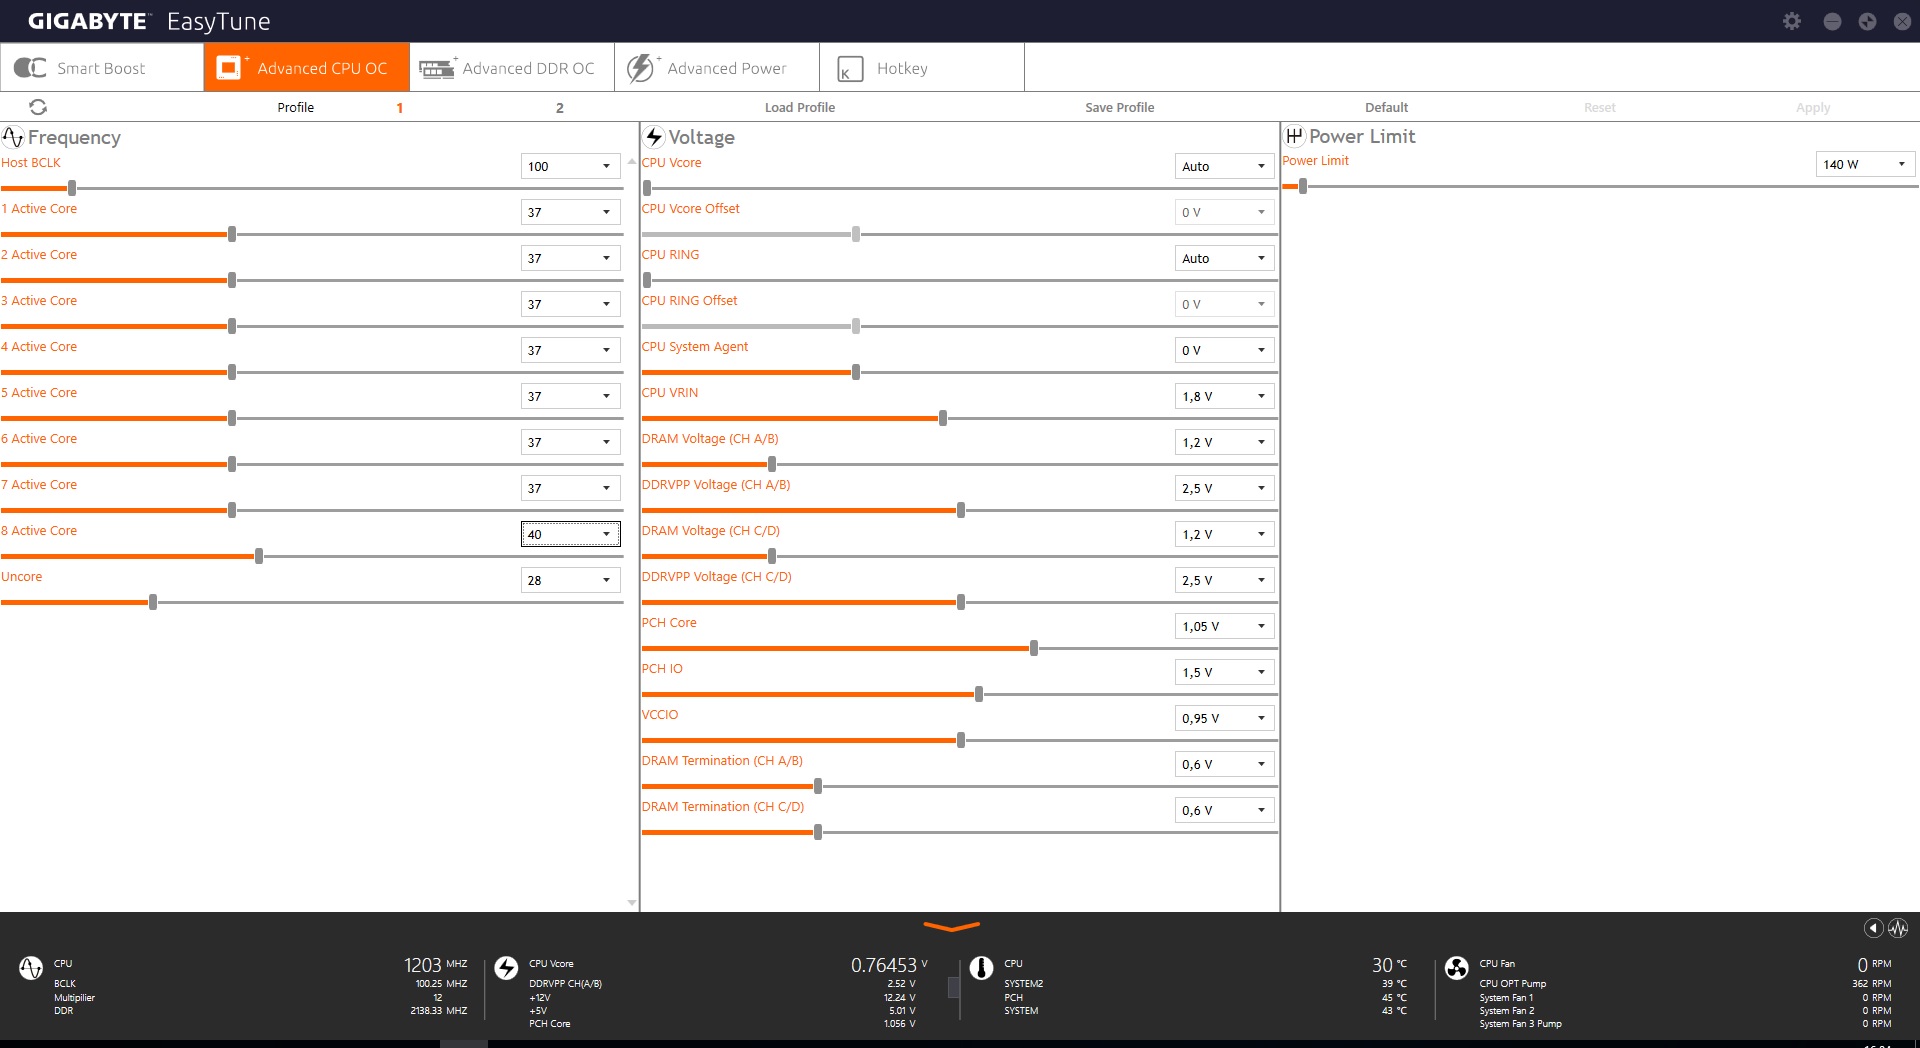Image resolution: width=1920 pixels, height=1048 pixels.
Task: Open the settings gear in title bar
Action: click(x=1792, y=21)
